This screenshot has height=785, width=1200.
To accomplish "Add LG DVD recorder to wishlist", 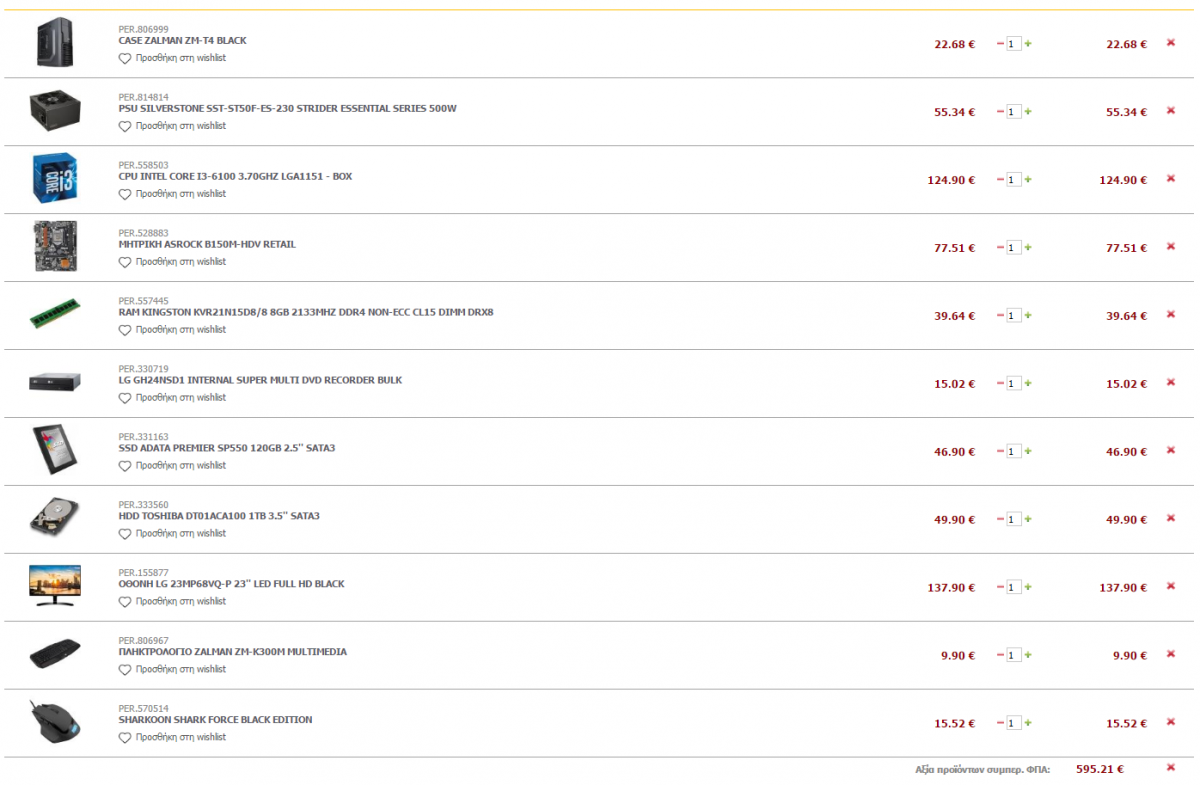I will point(172,398).
